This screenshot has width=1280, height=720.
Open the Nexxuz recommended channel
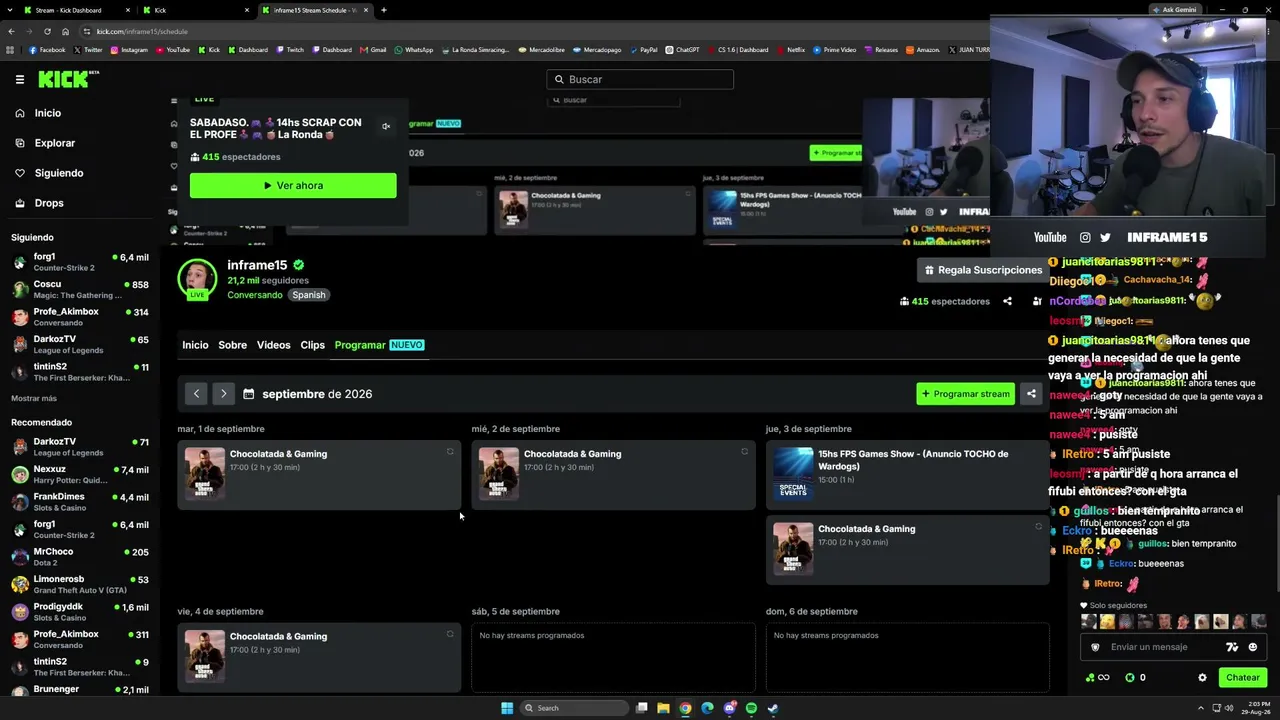point(80,474)
